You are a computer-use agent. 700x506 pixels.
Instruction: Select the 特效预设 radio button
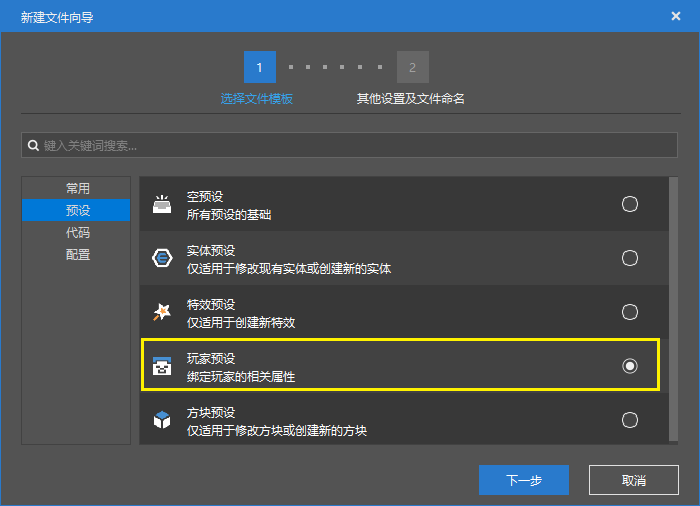[630, 312]
